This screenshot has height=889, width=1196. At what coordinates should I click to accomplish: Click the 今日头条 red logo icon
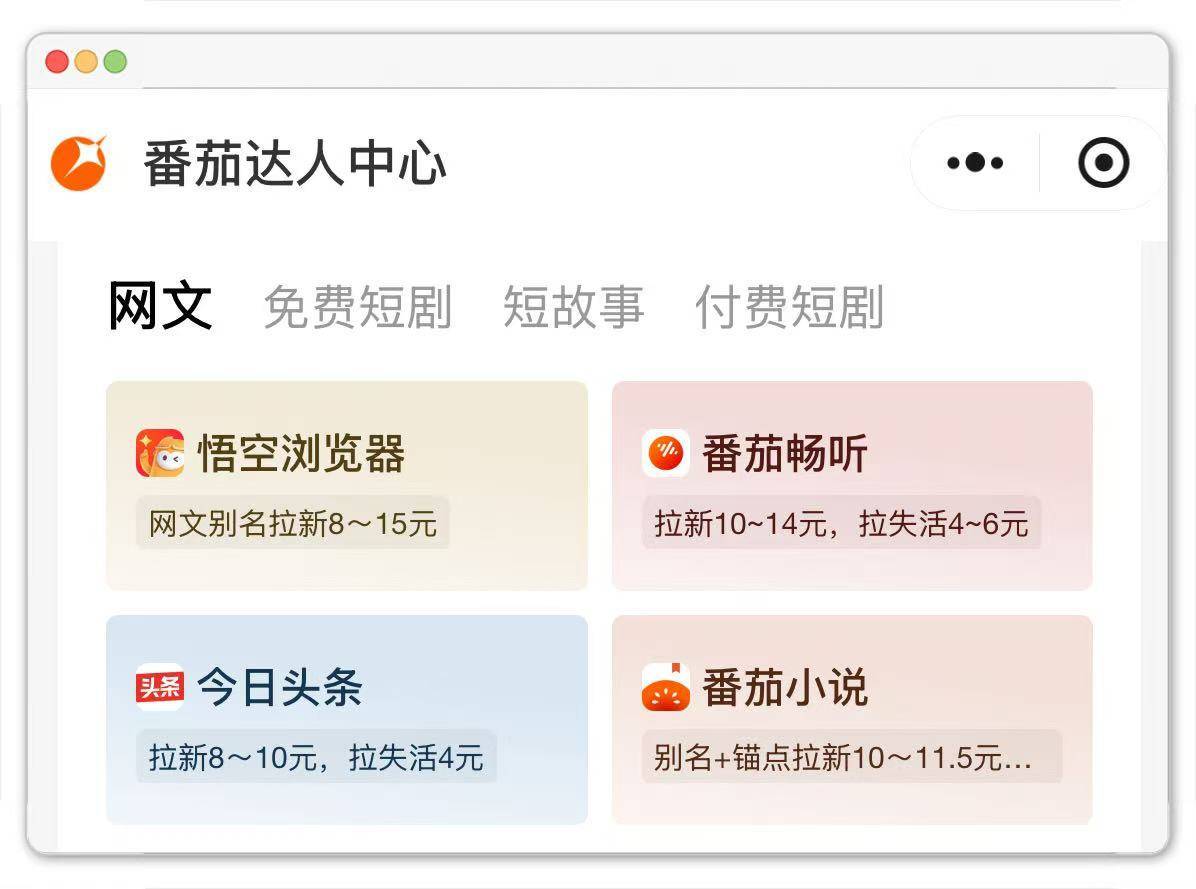pyautogui.click(x=160, y=687)
